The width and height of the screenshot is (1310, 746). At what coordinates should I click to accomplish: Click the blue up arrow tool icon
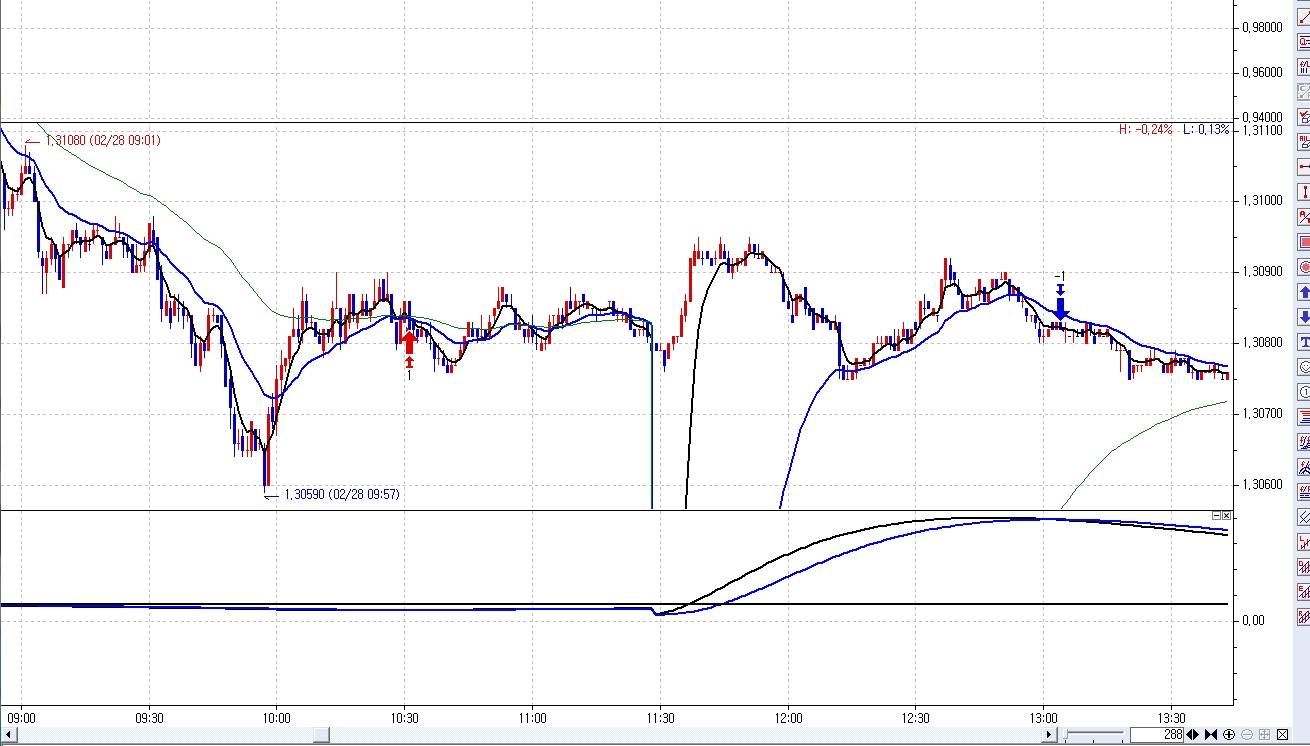(1303, 292)
